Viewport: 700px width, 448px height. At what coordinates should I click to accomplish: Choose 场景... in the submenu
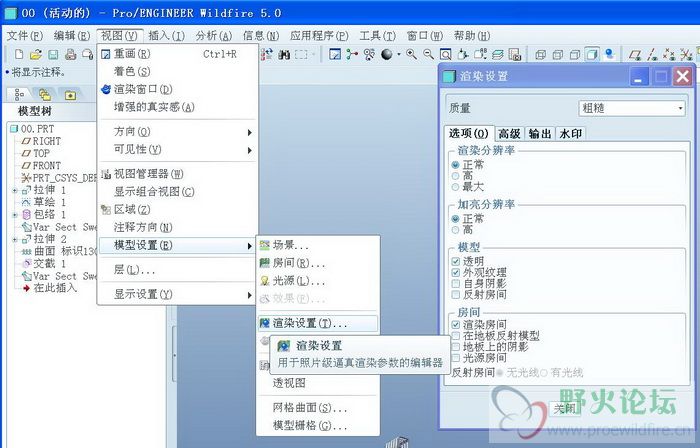coord(318,245)
